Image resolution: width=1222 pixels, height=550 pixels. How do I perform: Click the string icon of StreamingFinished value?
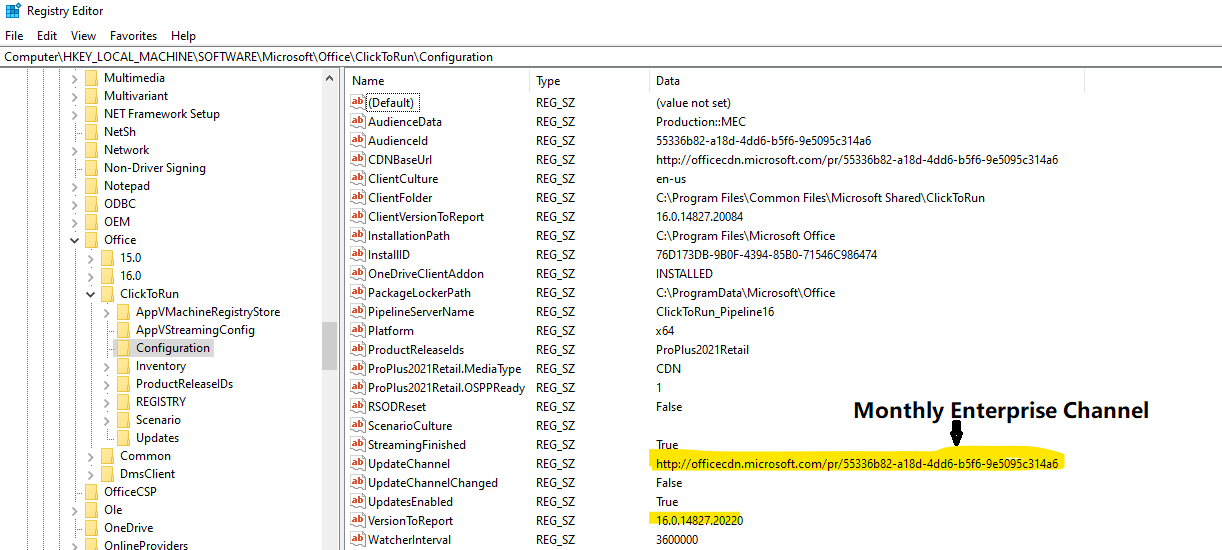click(x=358, y=444)
